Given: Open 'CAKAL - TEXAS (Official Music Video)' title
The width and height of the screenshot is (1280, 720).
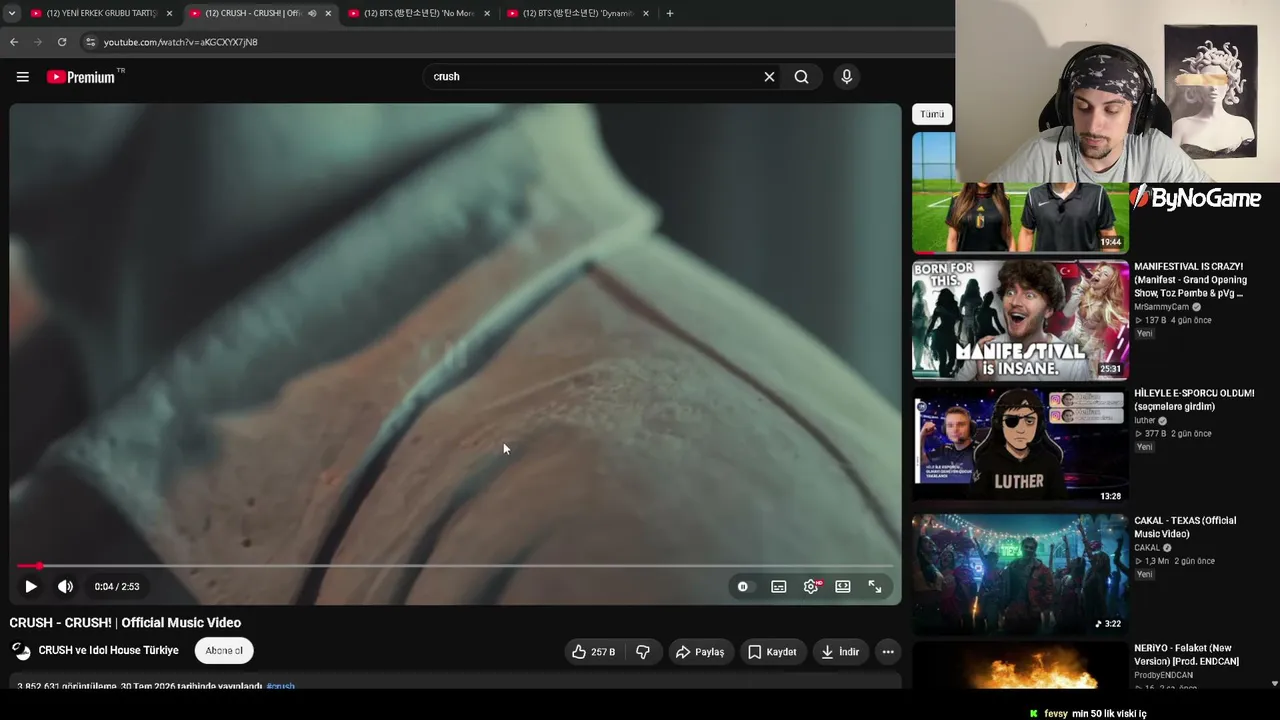Looking at the screenshot, I should 1185,527.
